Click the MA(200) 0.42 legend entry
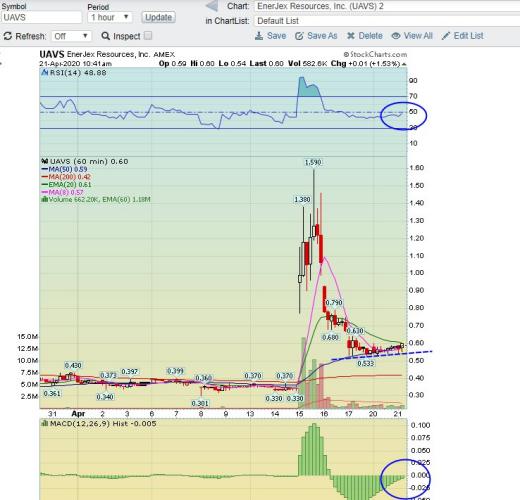The image size is (520, 500). [66, 177]
